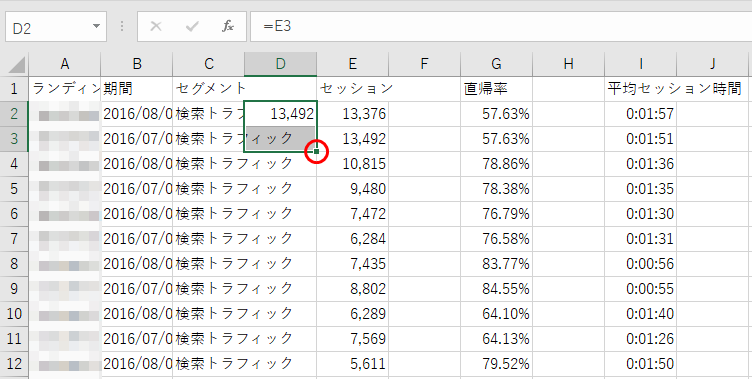The height and width of the screenshot is (379, 752).
Task: Select column E header
Action: pyautogui.click(x=352, y=64)
